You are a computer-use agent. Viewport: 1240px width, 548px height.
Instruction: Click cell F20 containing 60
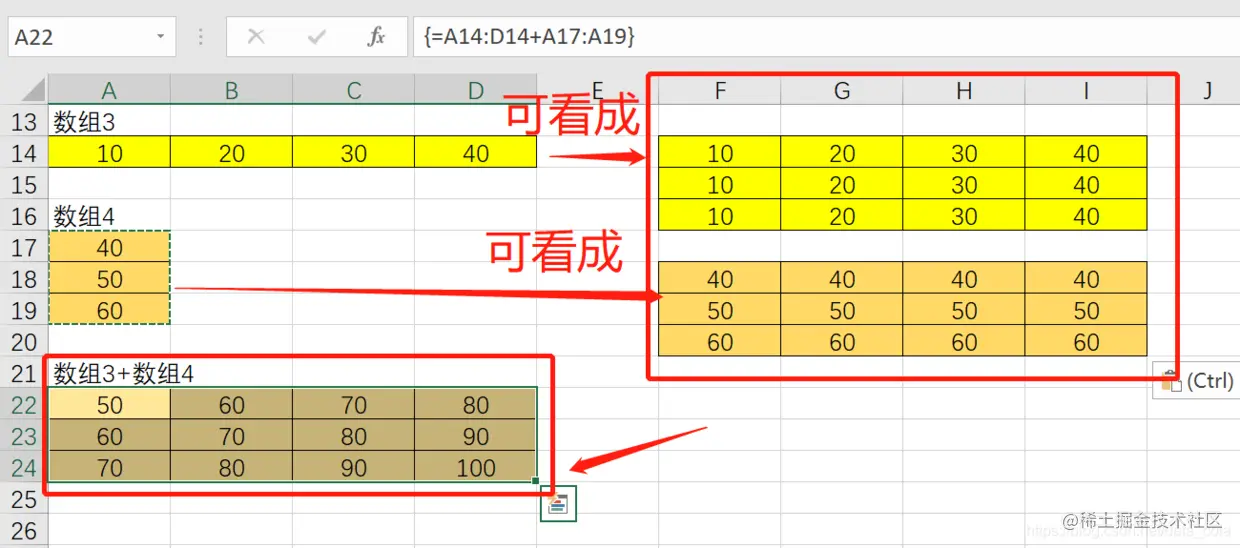tap(720, 342)
